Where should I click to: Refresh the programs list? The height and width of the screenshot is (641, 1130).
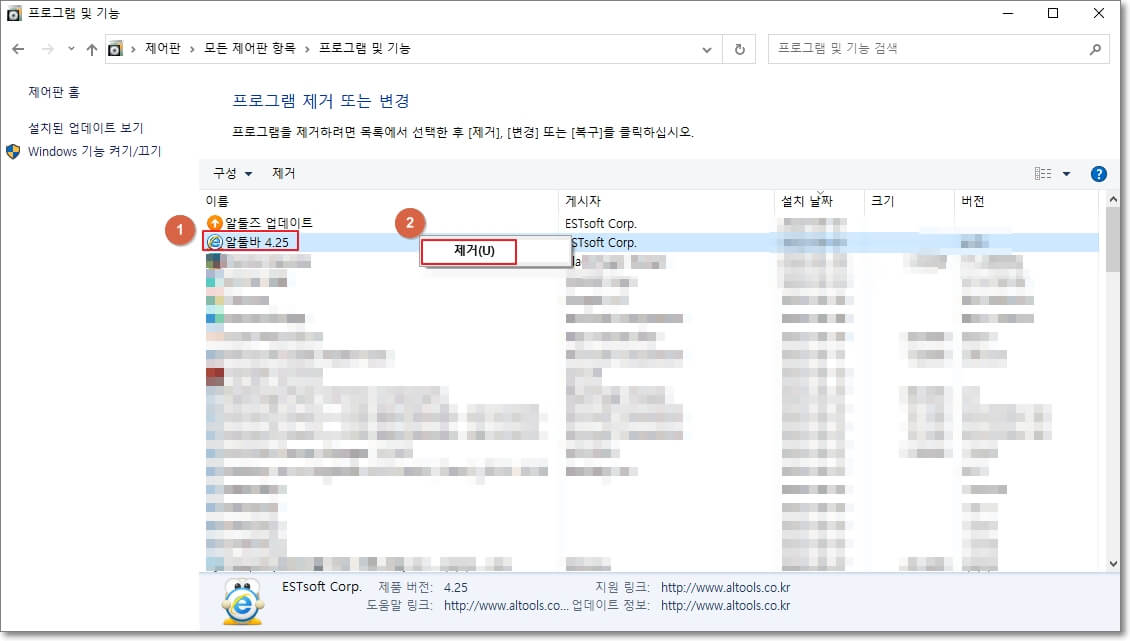pyautogui.click(x=739, y=50)
